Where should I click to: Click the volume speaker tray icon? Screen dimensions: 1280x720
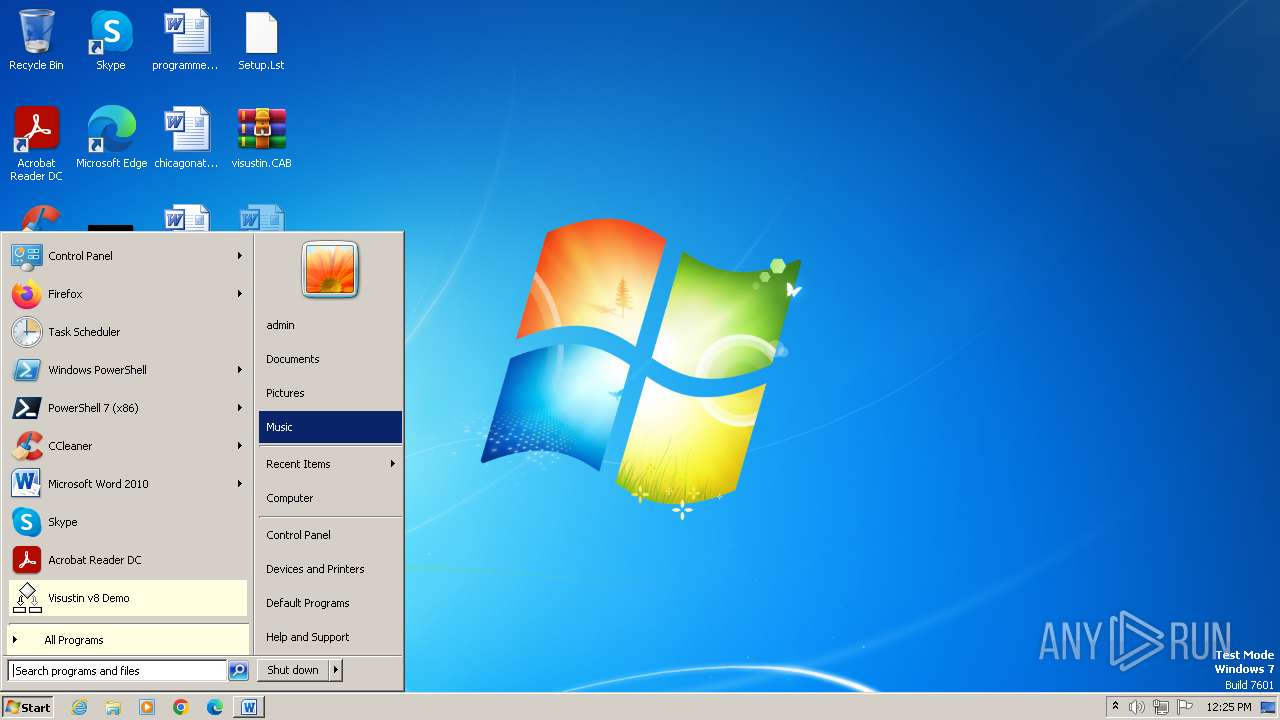point(1137,707)
